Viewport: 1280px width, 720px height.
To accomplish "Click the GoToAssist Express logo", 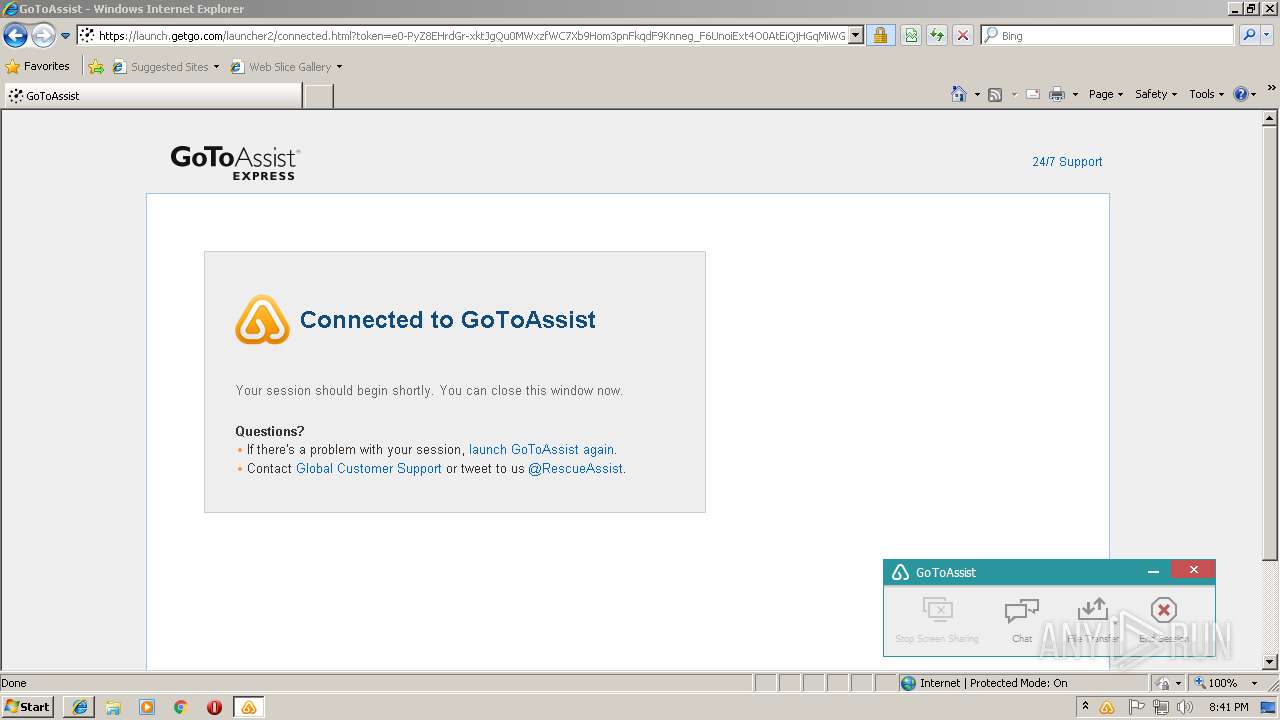I will click(x=235, y=162).
